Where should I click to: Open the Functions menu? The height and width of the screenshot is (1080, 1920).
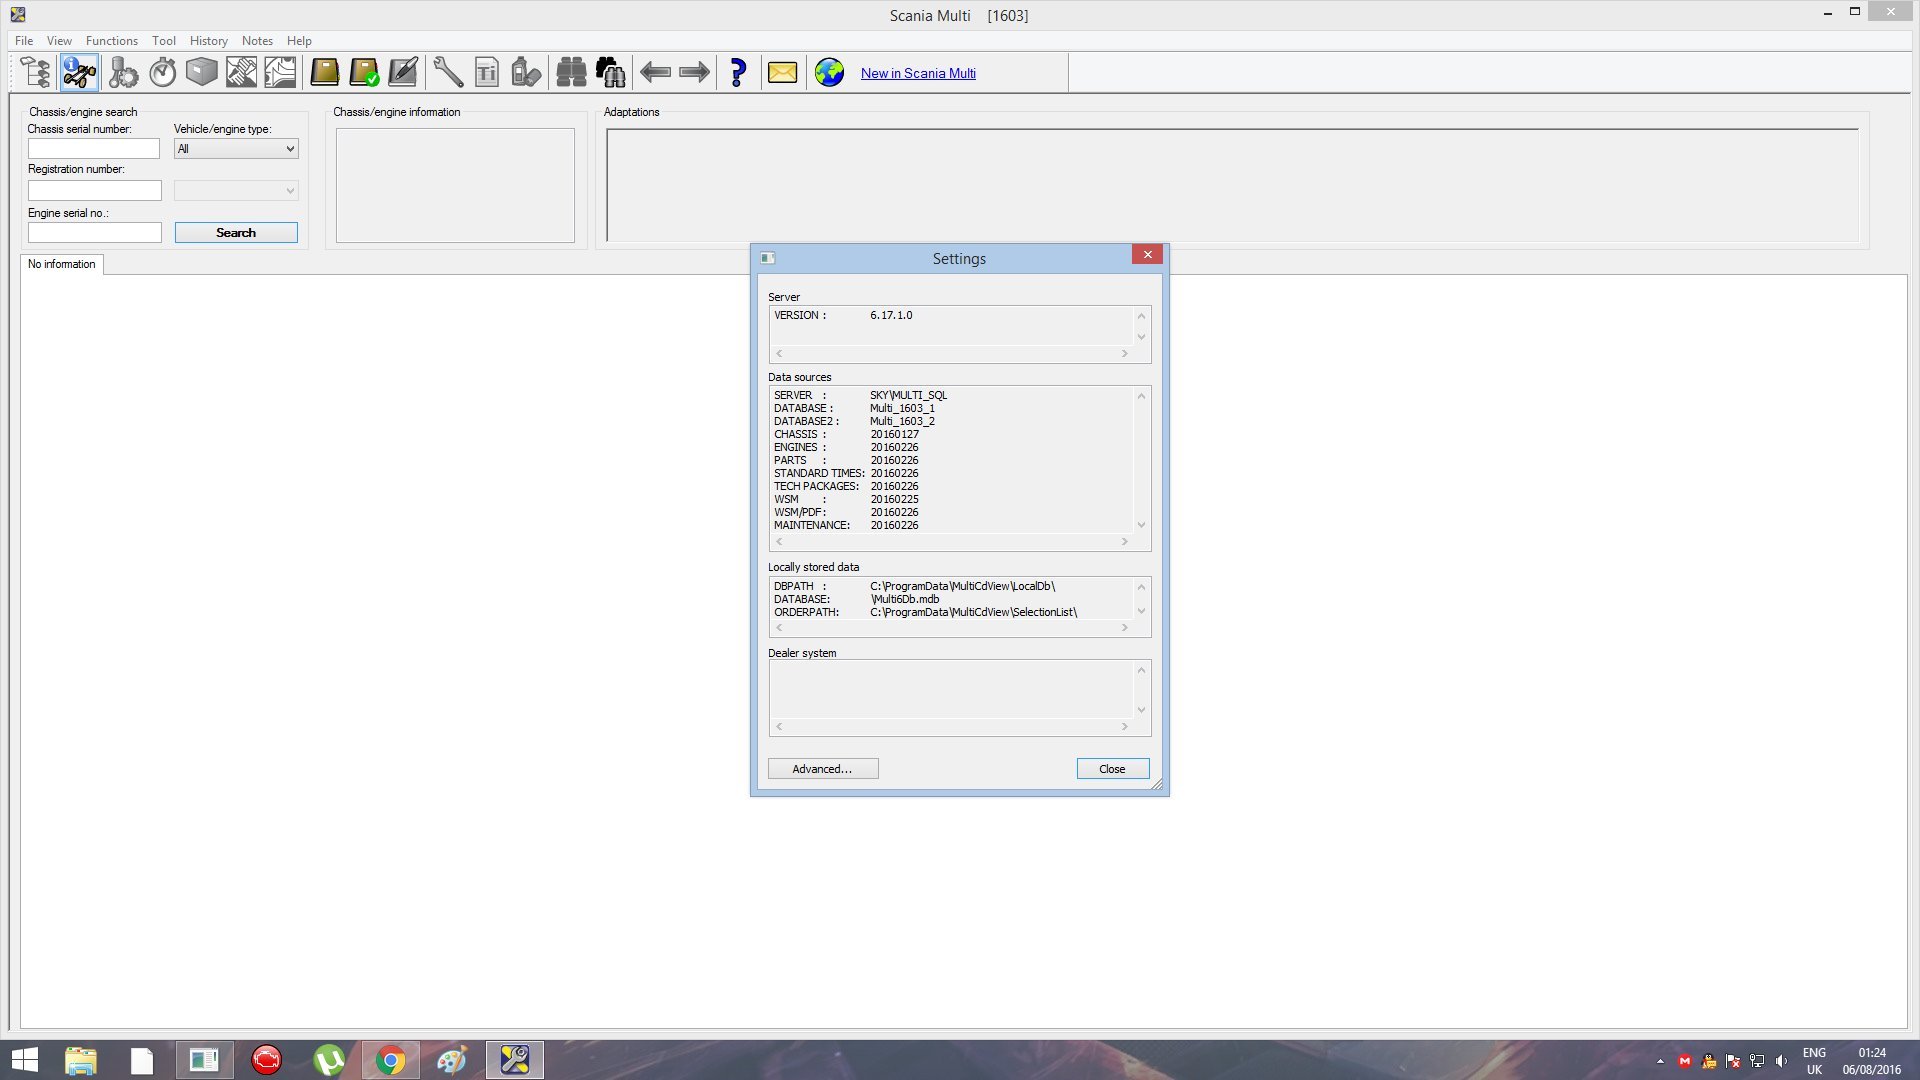[112, 41]
